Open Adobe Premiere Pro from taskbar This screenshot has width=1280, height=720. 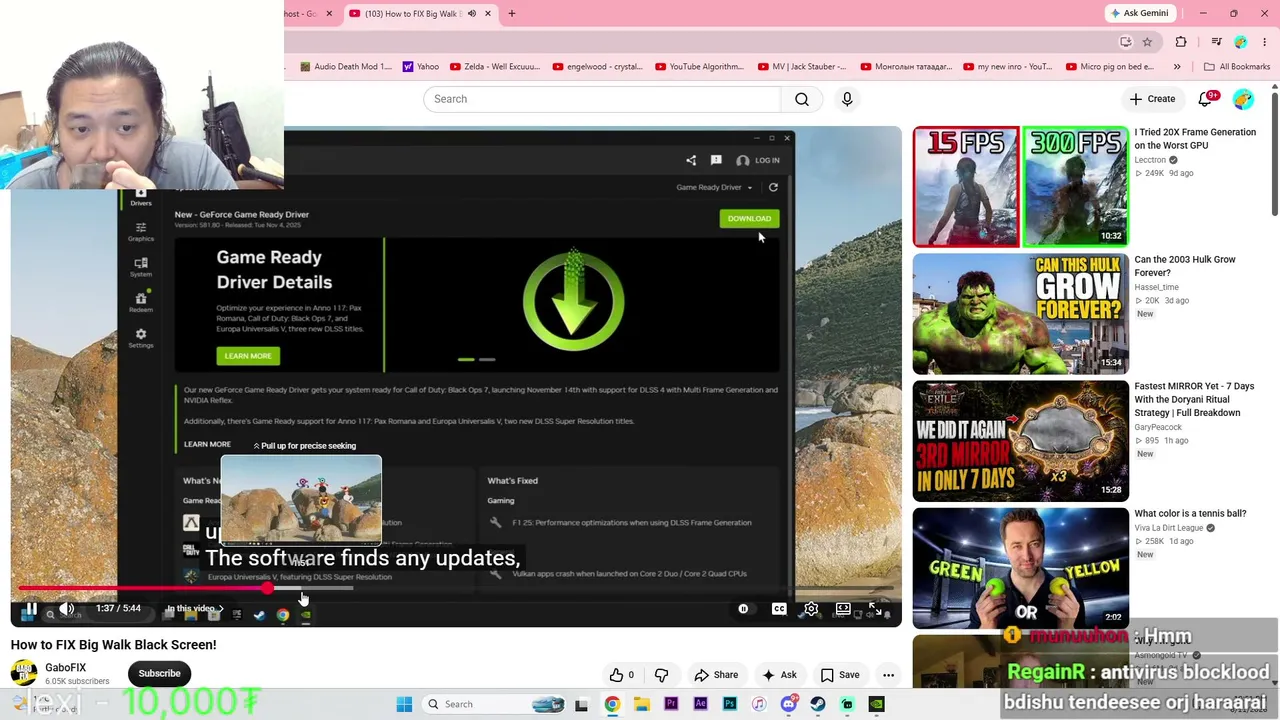[671, 704]
